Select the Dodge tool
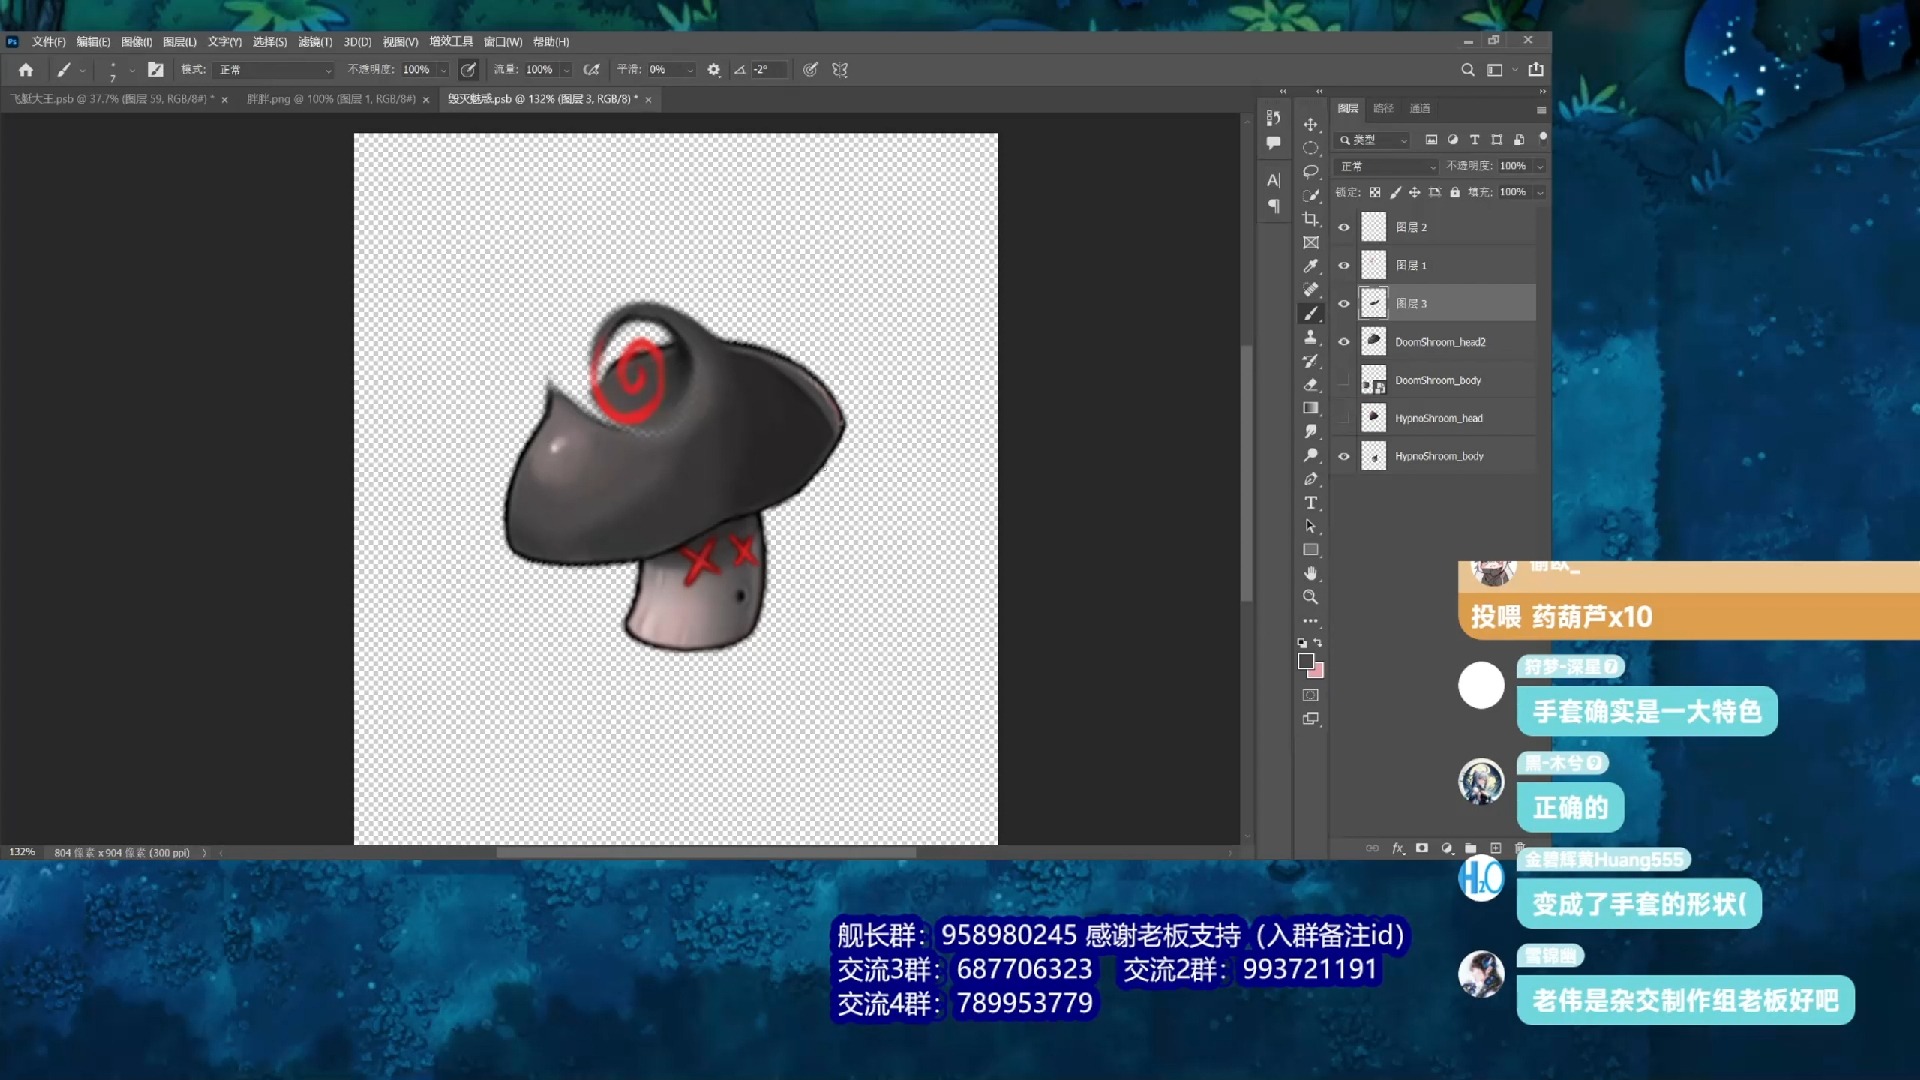 pos(1310,456)
